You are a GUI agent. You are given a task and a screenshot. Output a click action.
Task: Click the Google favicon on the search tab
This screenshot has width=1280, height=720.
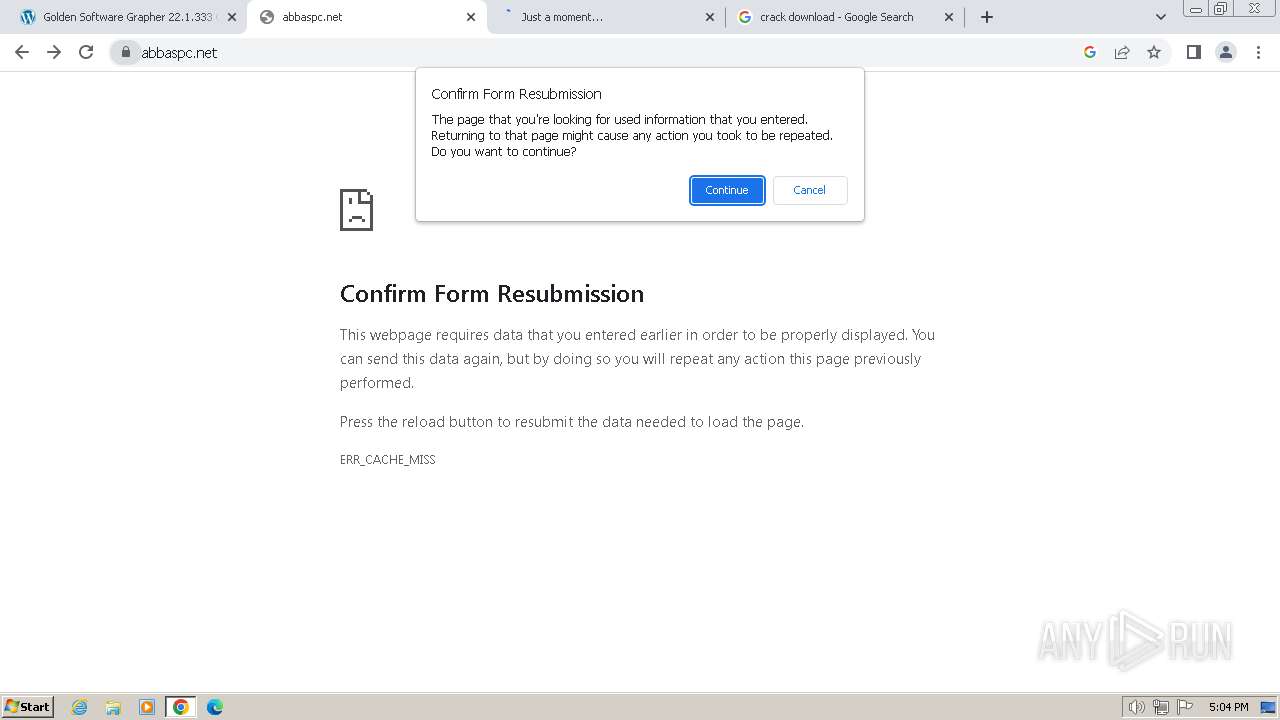point(745,17)
